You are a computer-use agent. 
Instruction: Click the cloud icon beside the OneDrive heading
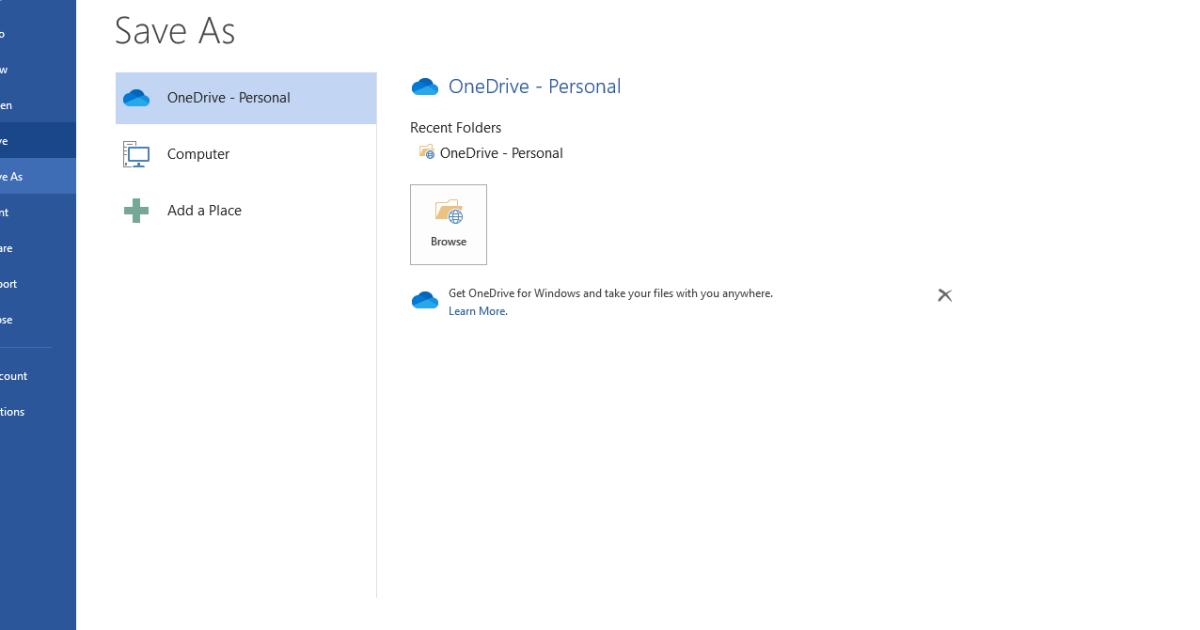click(x=424, y=86)
